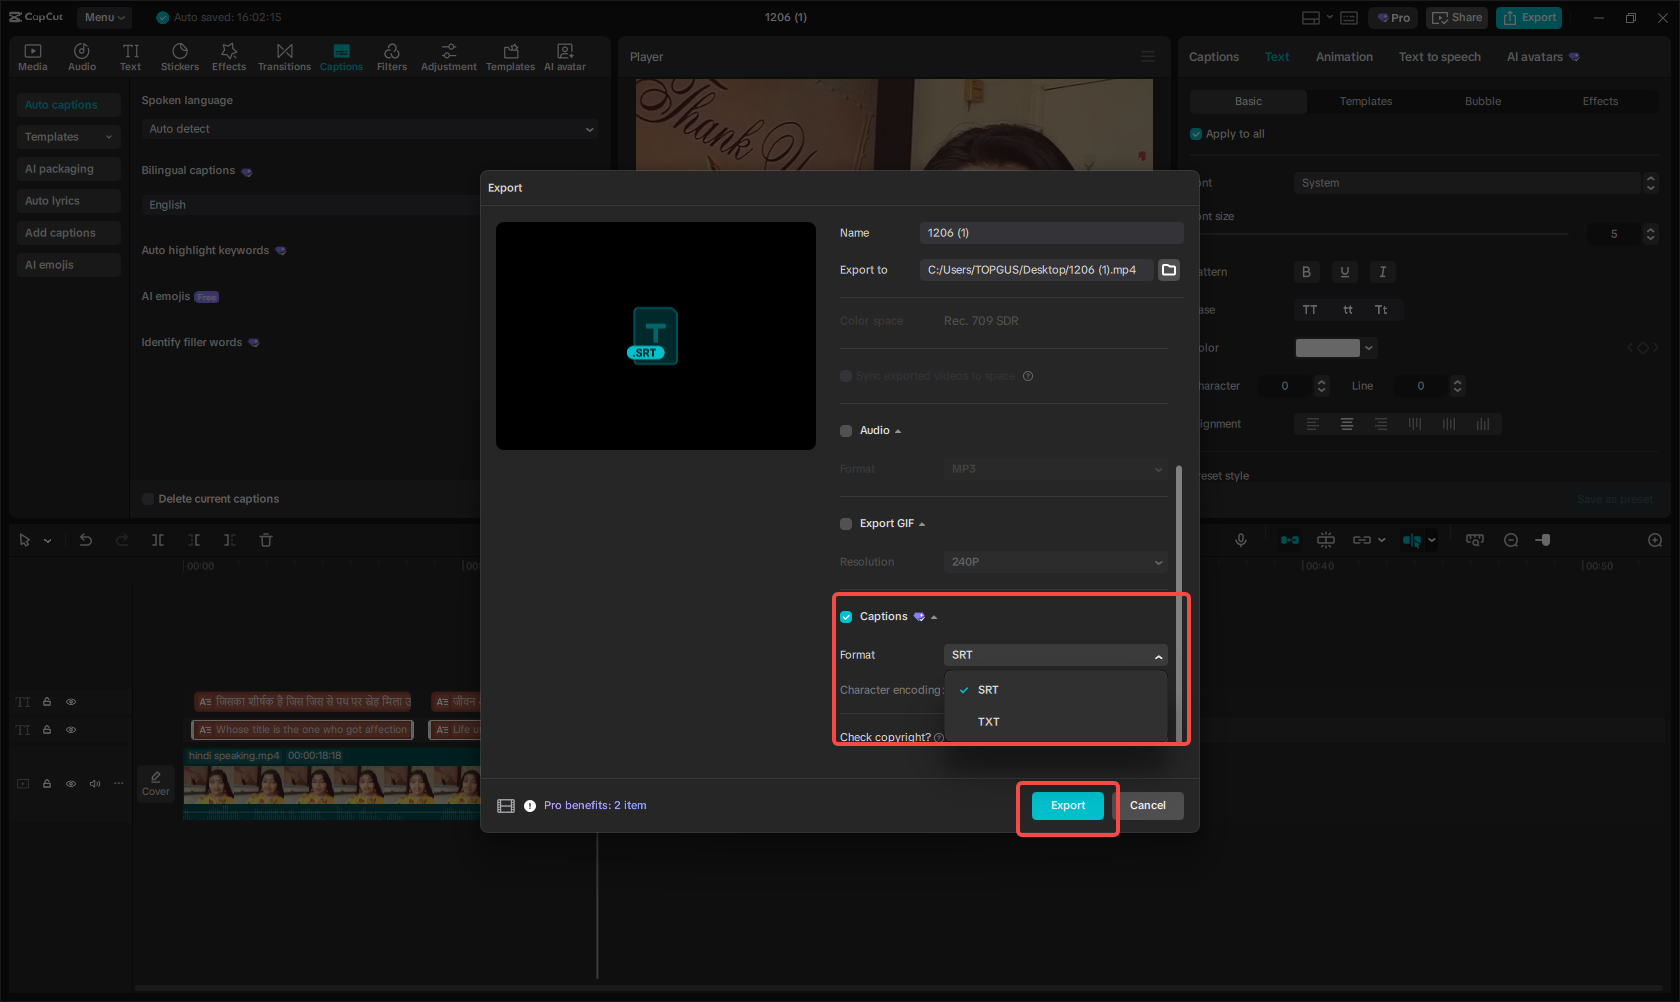Click the Italic pattern icon

click(1383, 272)
